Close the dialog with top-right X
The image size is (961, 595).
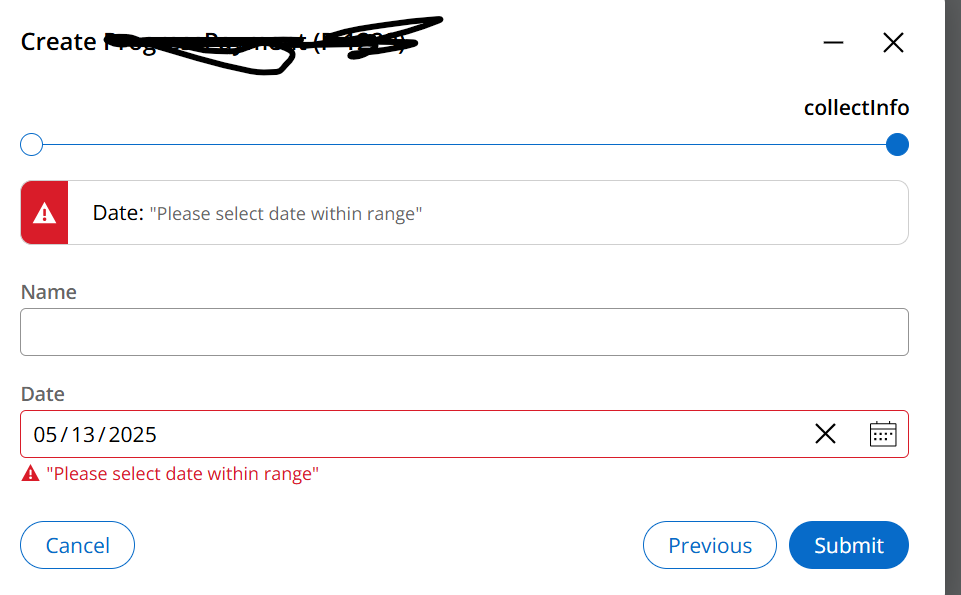[x=893, y=42]
